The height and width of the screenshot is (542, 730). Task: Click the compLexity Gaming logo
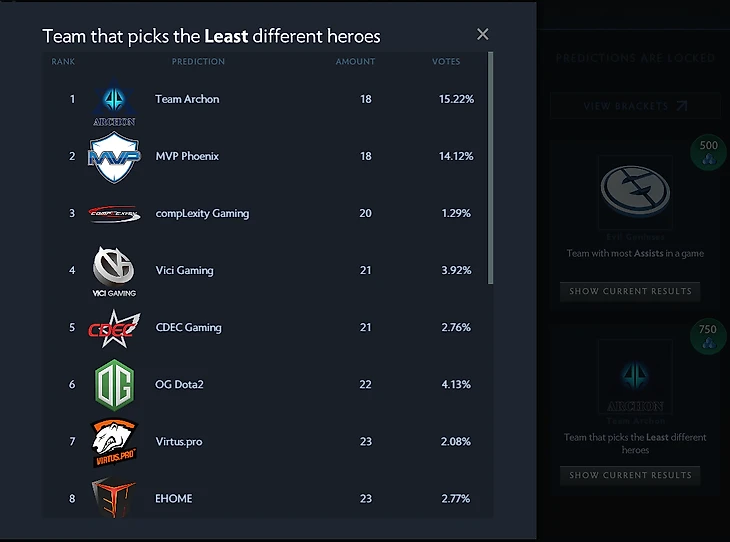click(113, 213)
